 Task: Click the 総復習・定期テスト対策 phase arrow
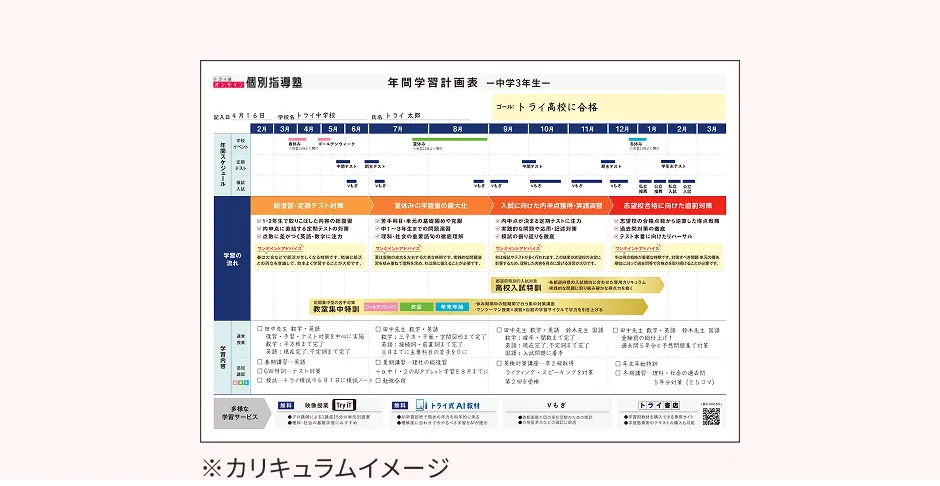click(311, 206)
